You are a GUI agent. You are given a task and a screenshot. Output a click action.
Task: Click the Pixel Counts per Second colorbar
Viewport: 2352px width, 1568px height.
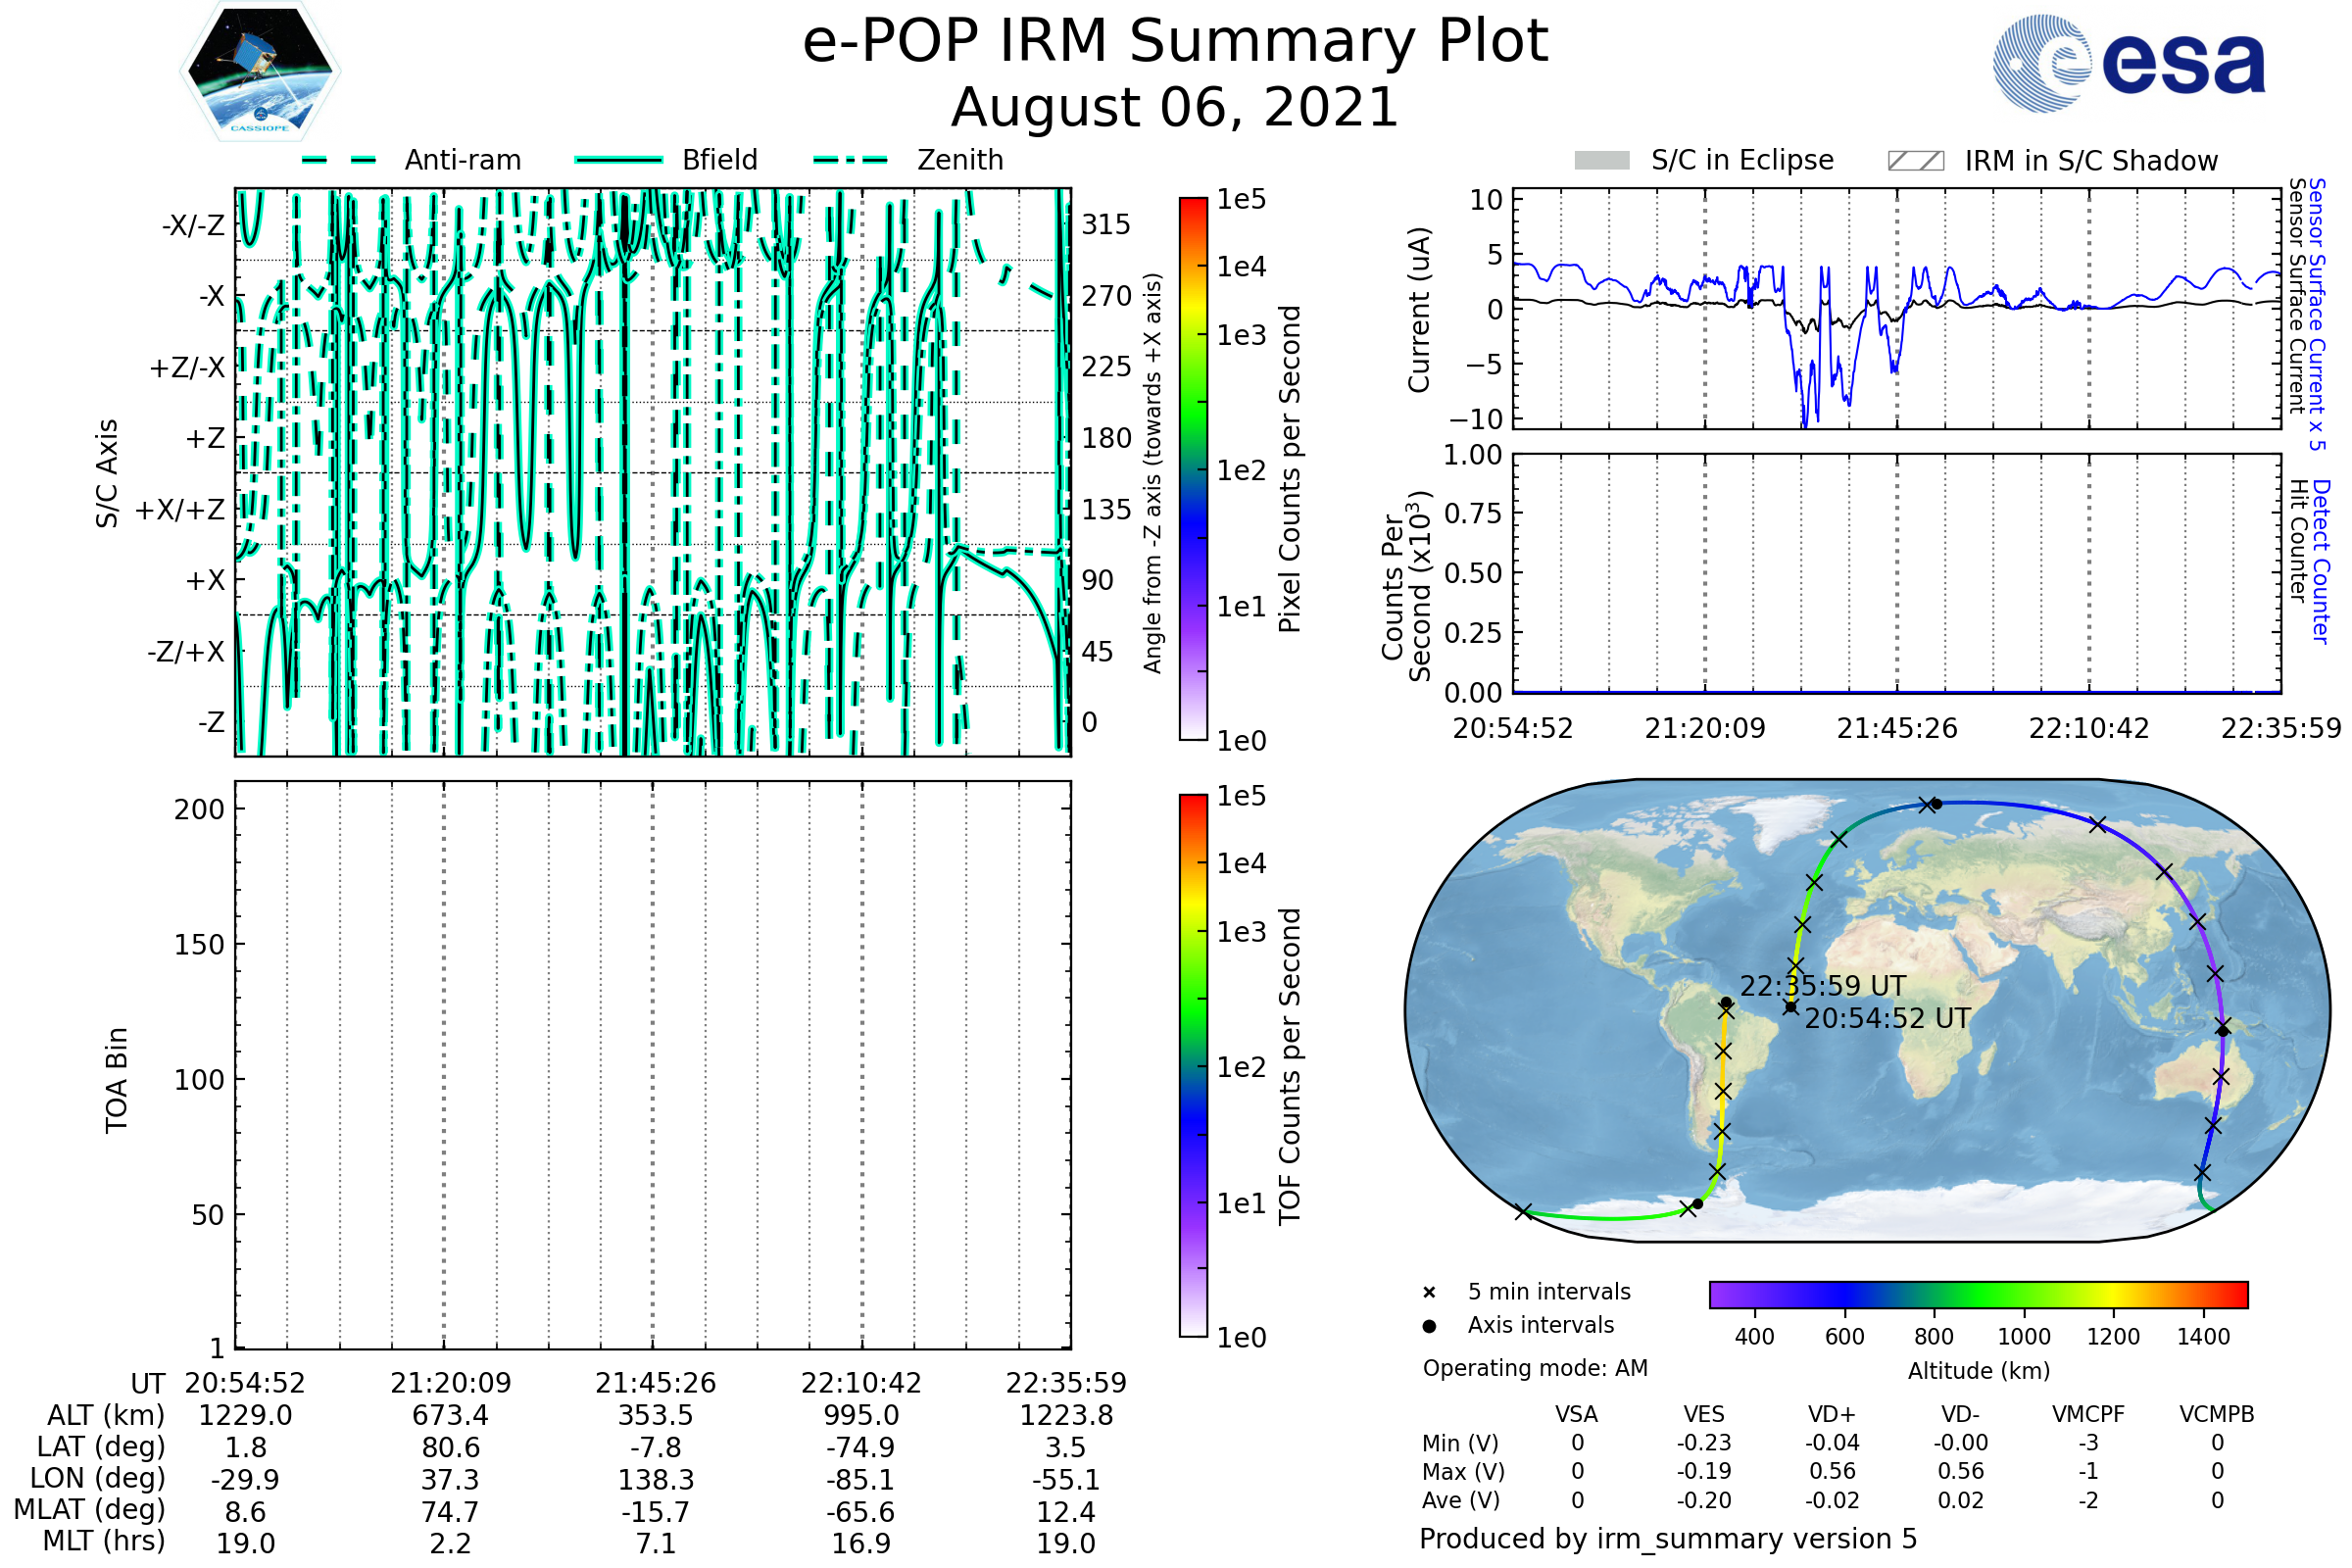1193,469
